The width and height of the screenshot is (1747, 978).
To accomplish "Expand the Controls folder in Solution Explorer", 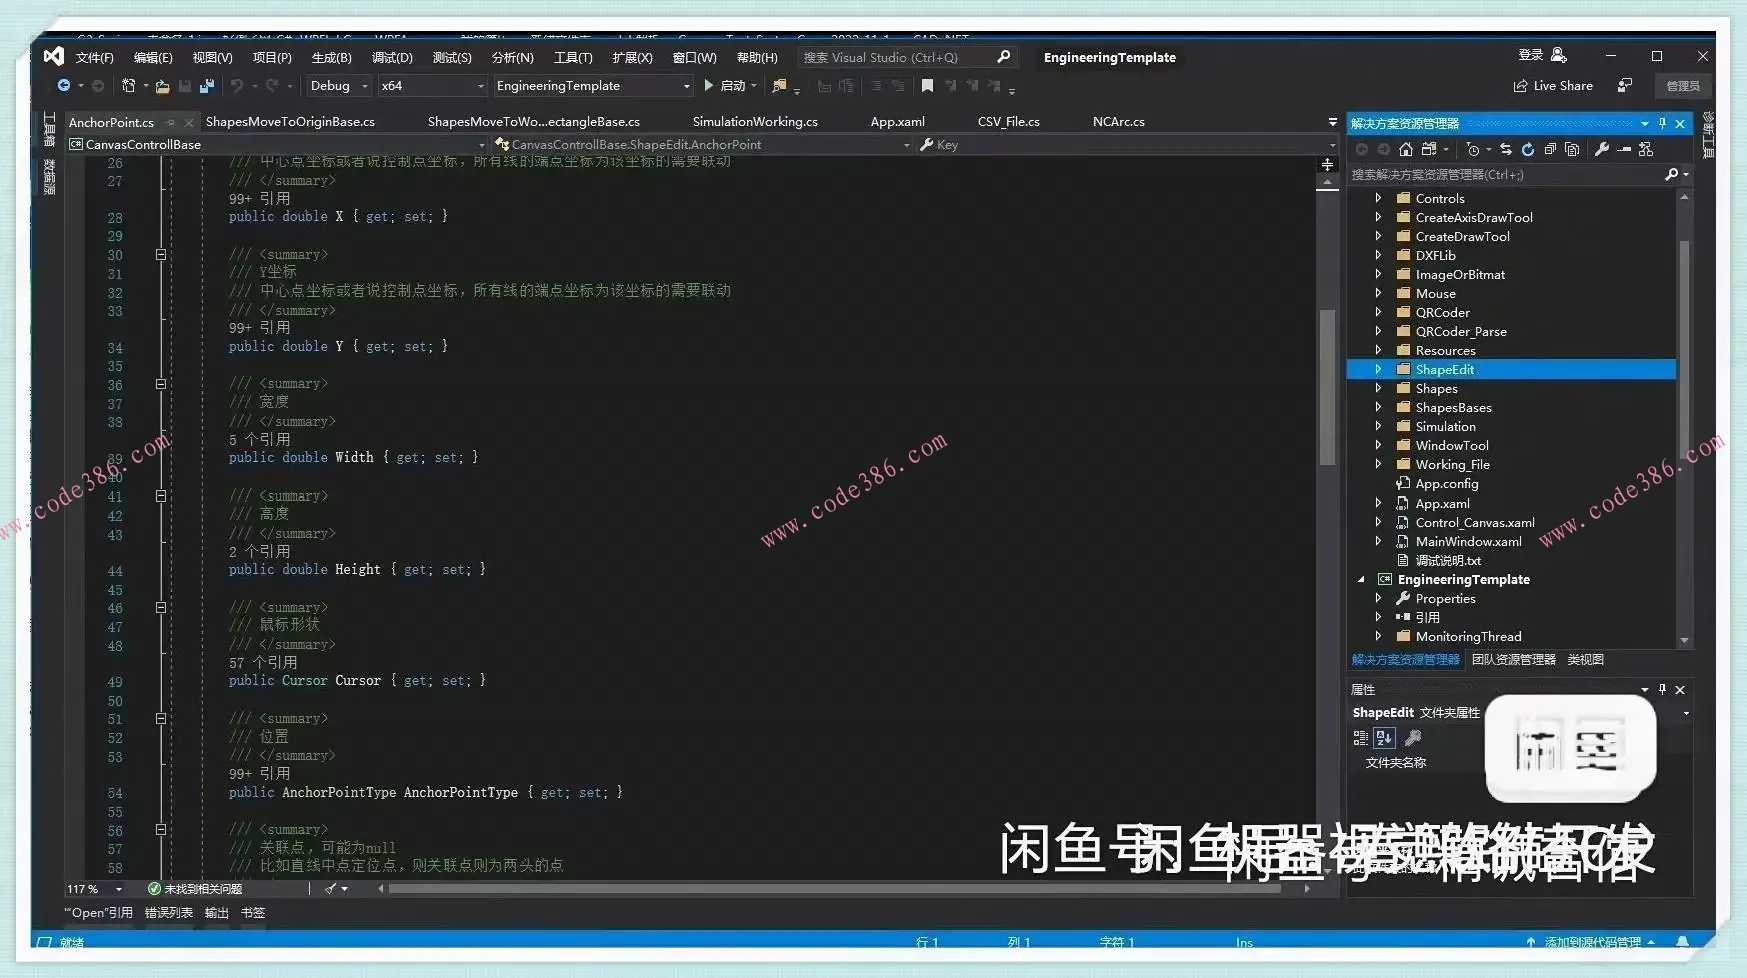I will (1378, 198).
